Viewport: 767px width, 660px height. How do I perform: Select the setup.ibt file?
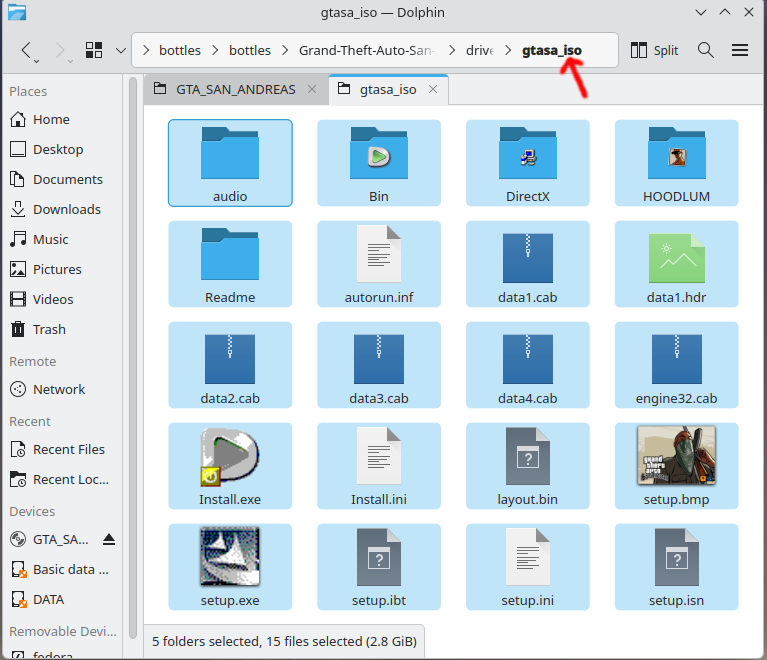pyautogui.click(x=379, y=567)
